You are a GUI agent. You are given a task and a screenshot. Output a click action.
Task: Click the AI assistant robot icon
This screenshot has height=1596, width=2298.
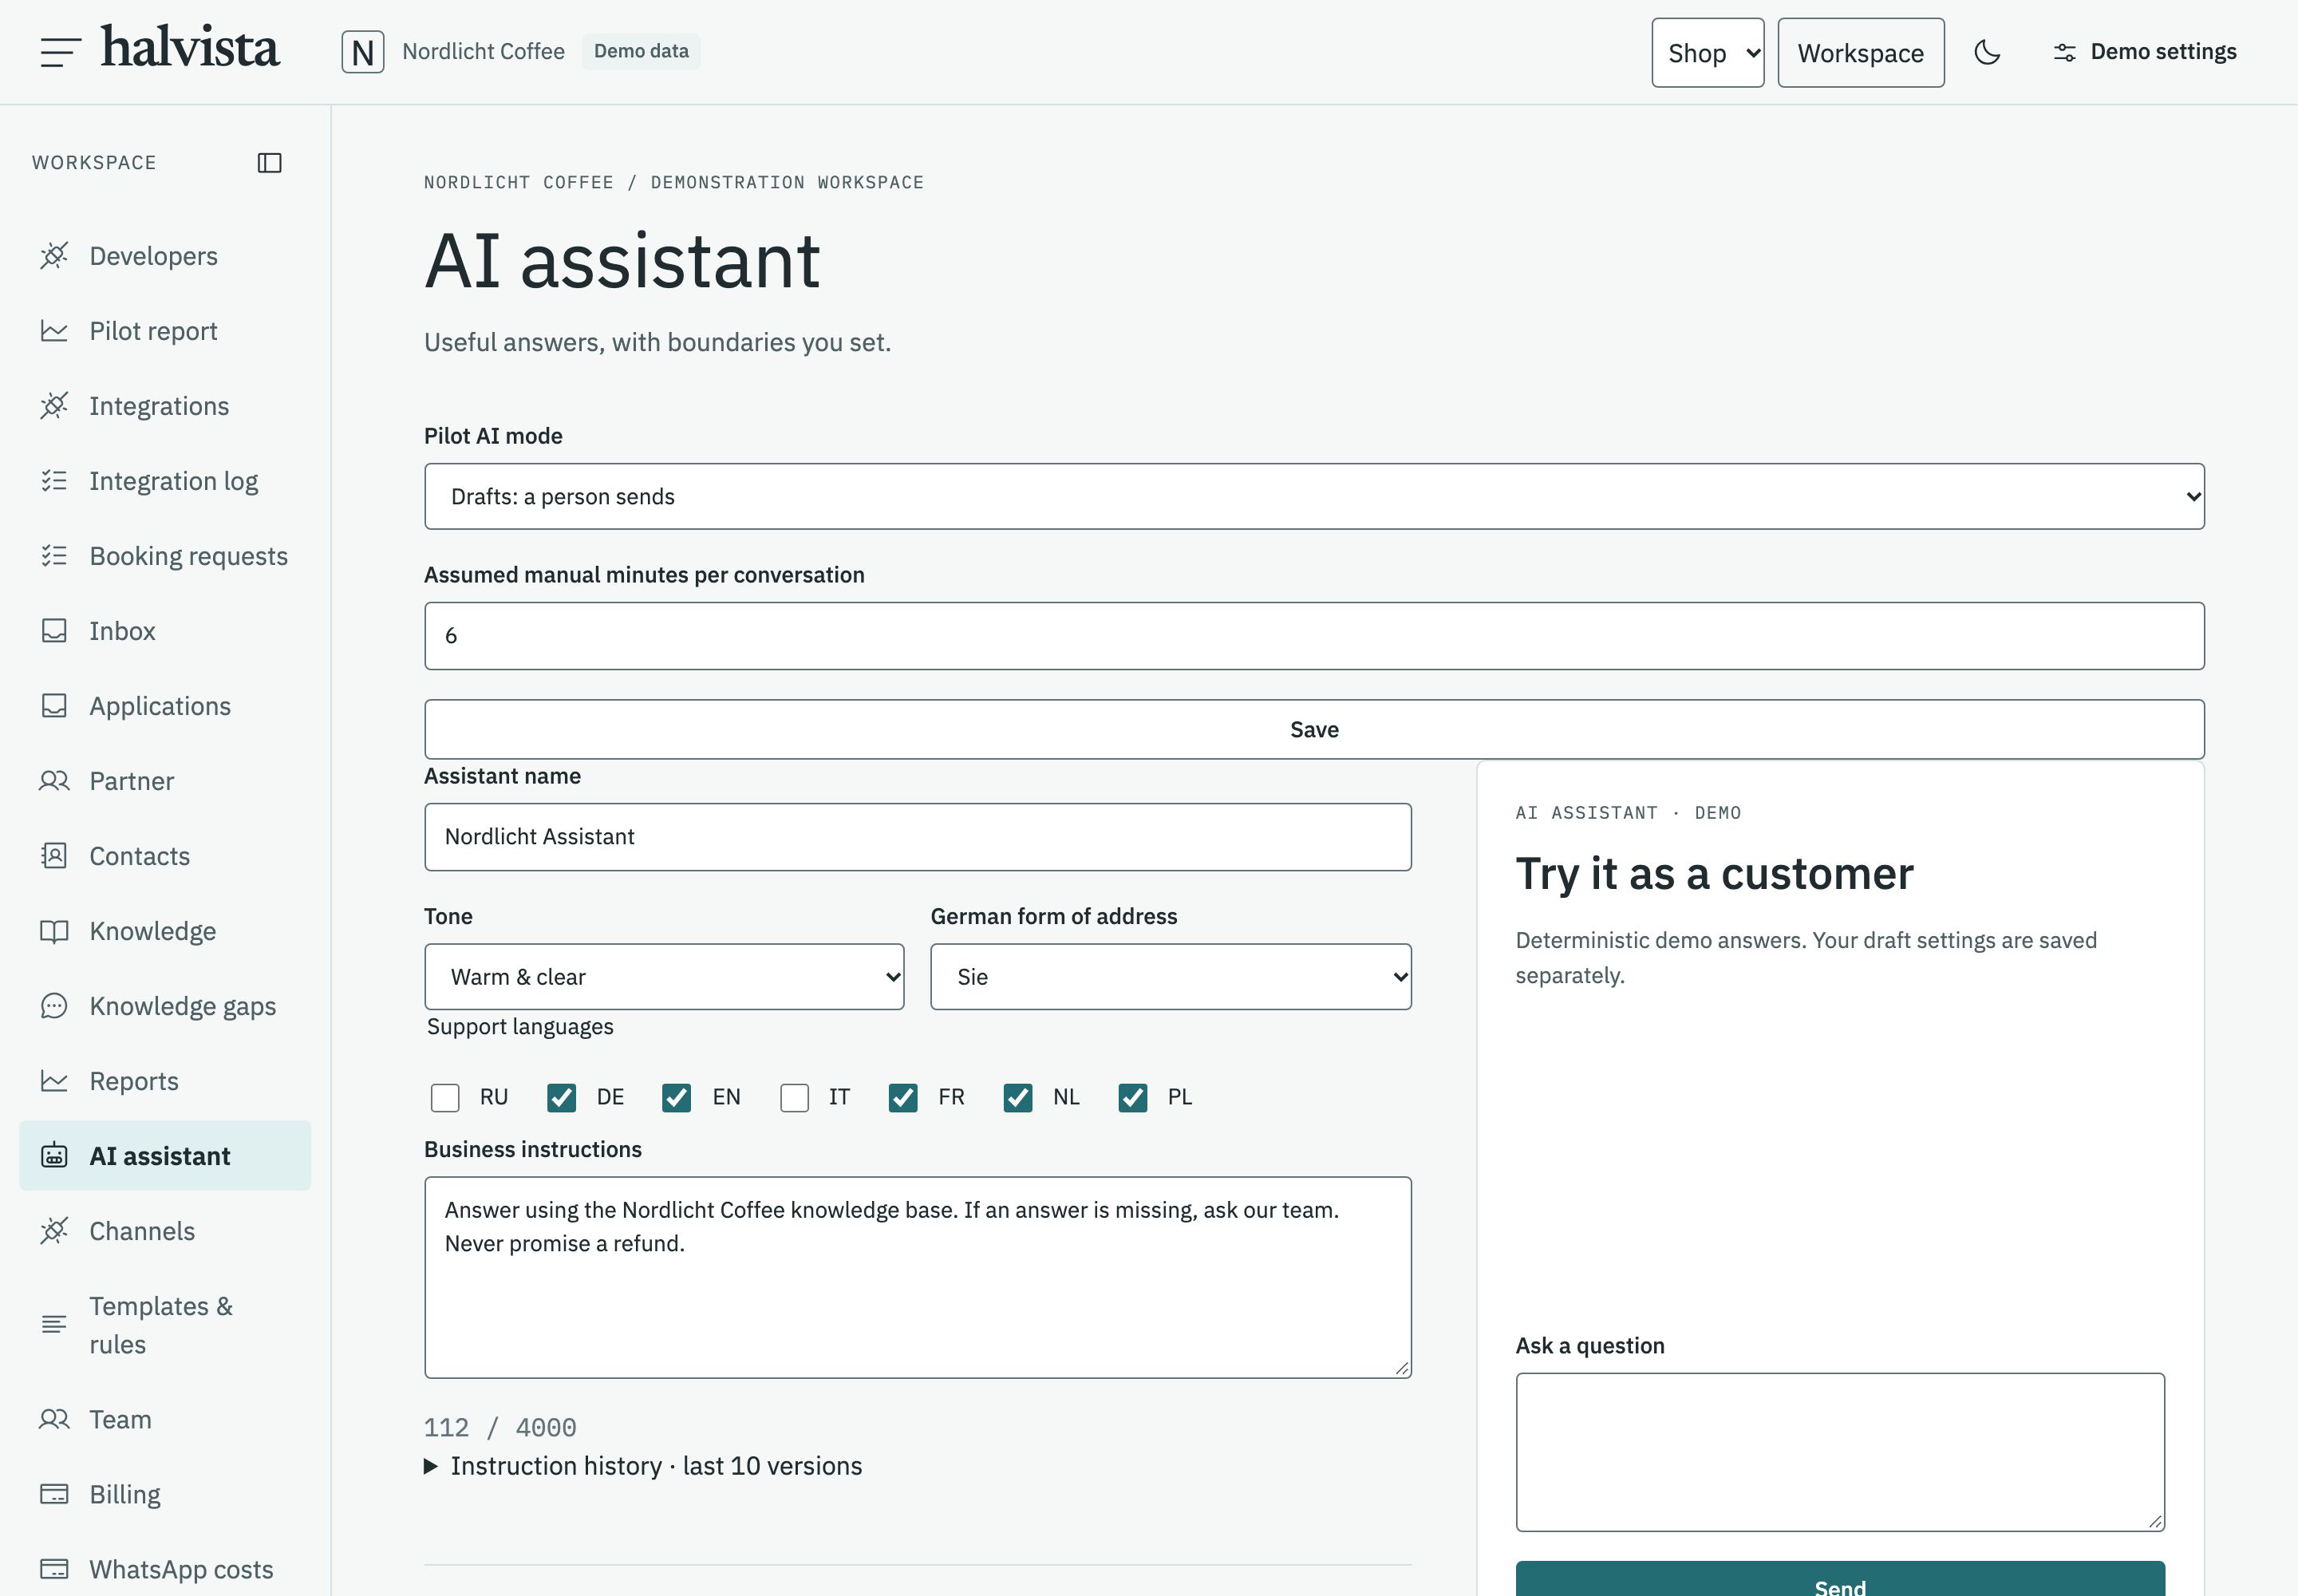54,1156
